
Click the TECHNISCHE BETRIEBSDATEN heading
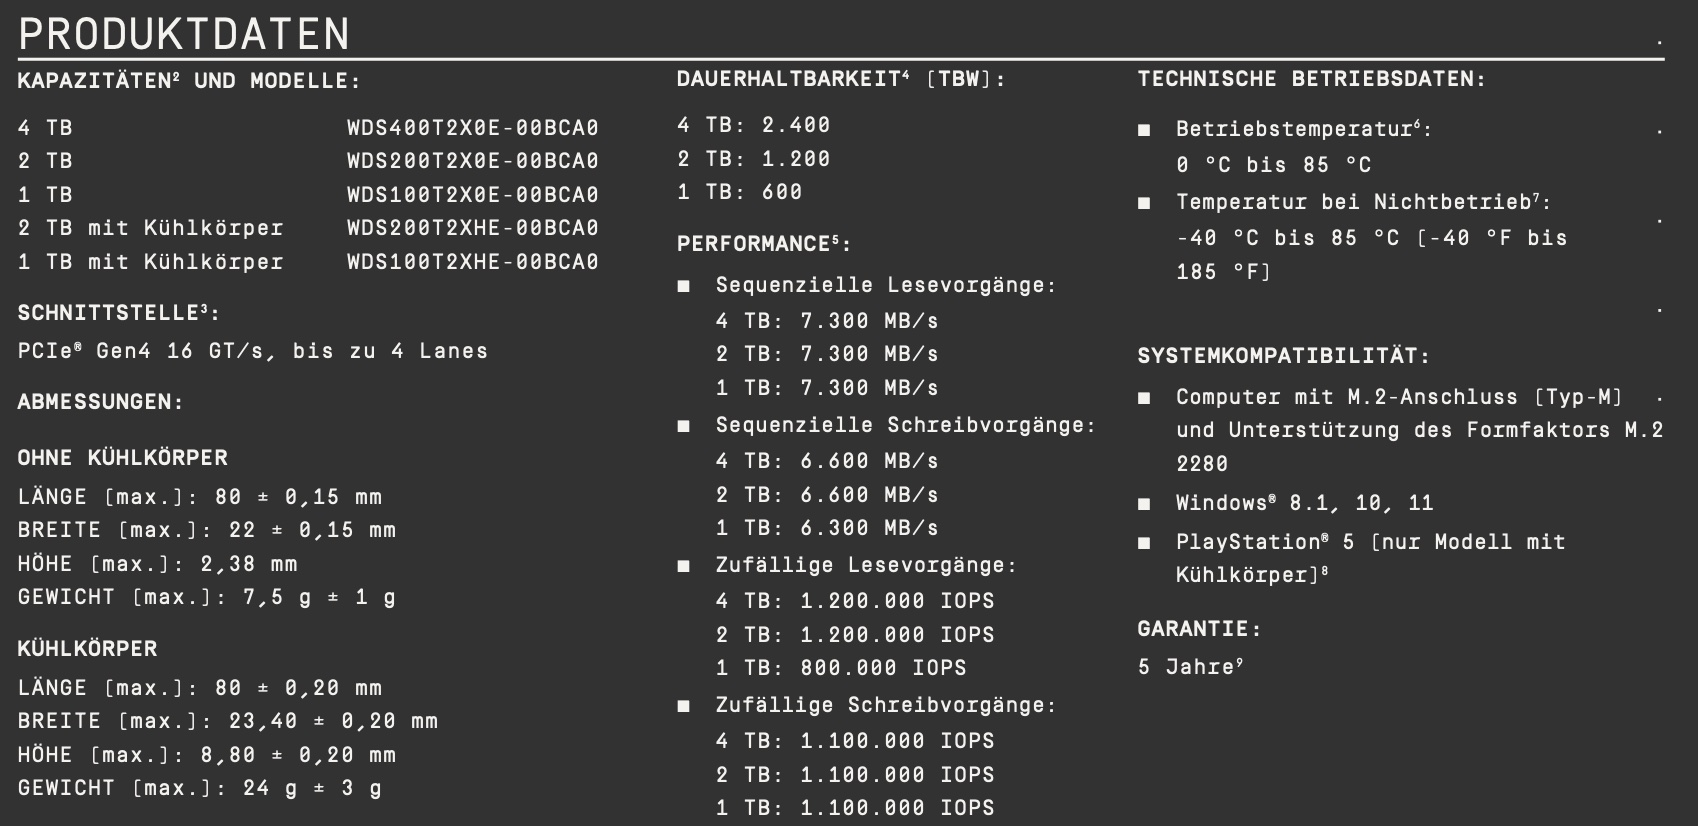click(1311, 79)
